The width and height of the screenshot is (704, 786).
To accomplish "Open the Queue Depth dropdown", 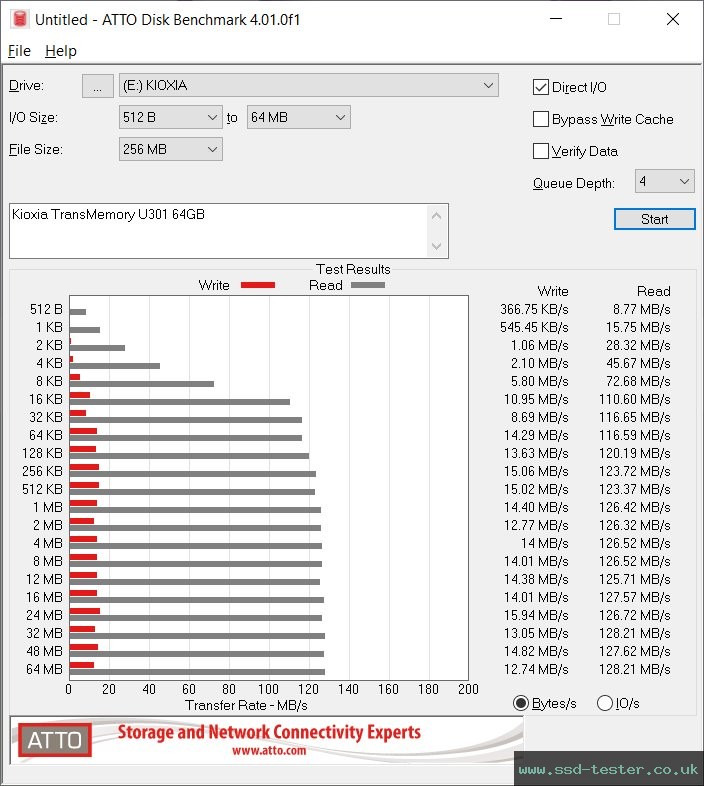I will click(x=664, y=181).
